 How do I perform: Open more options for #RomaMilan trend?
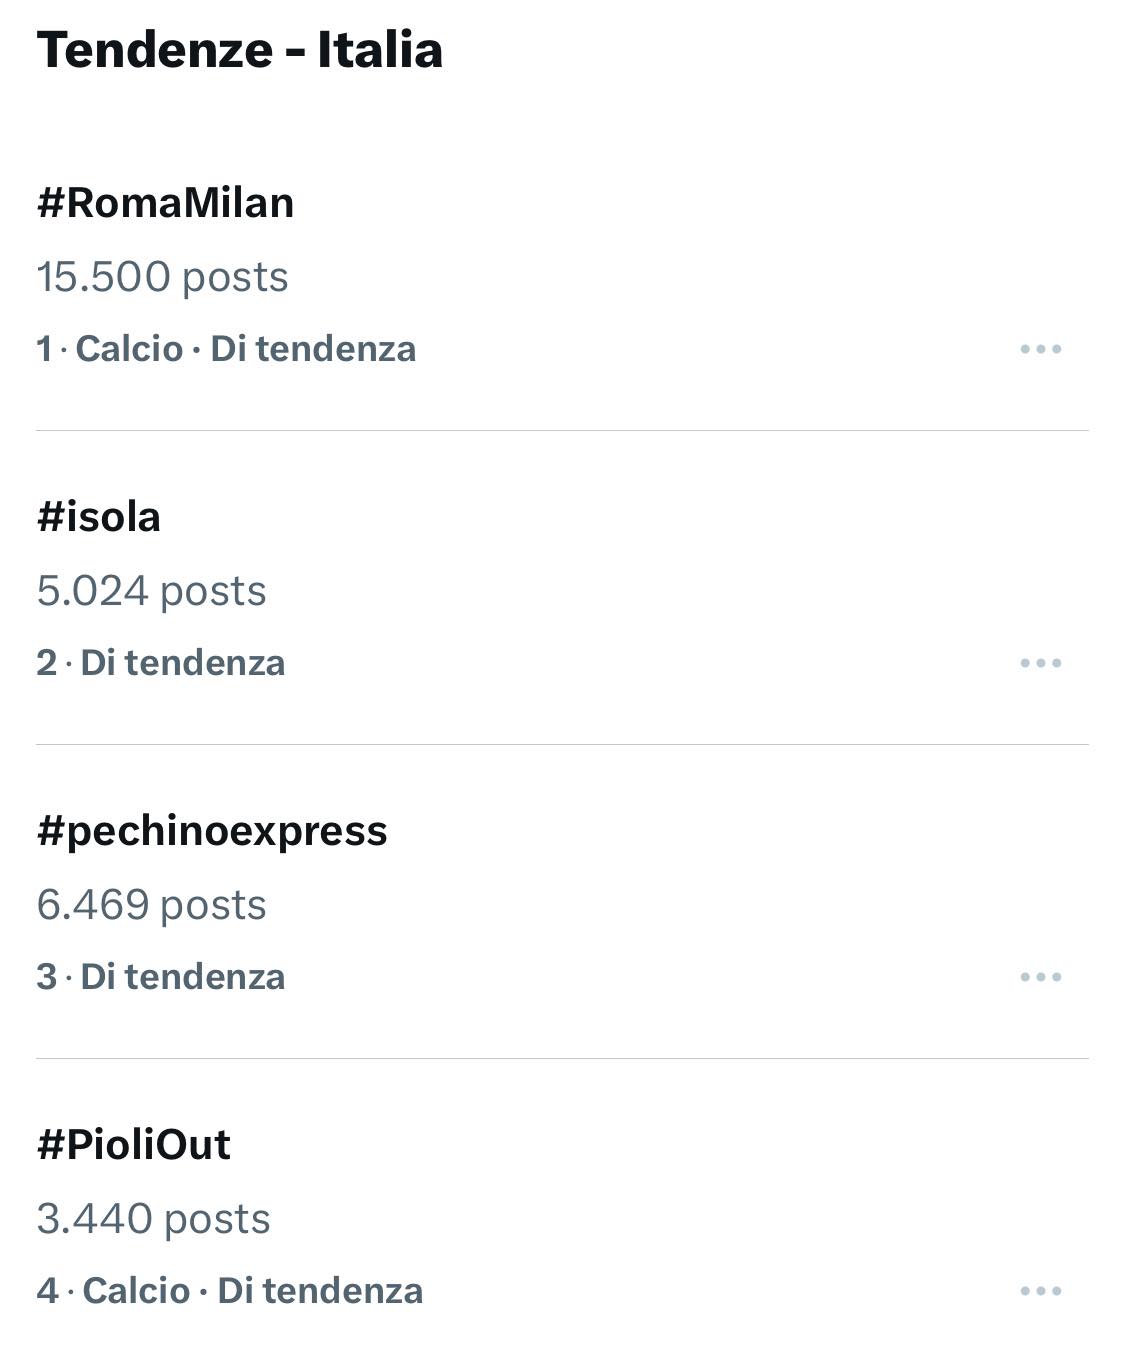pos(1040,349)
